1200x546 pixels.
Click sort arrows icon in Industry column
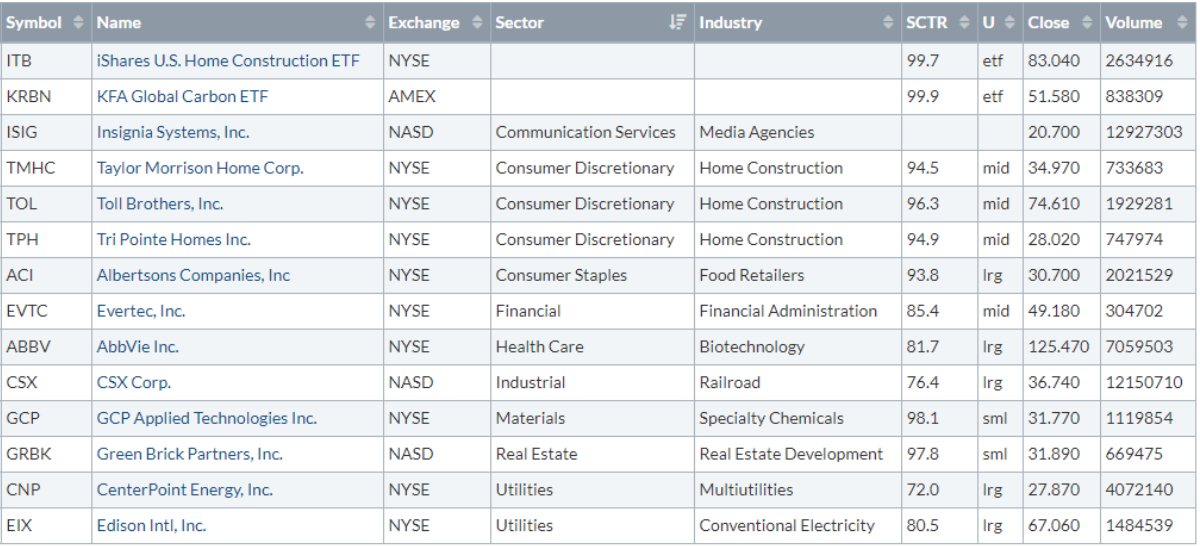click(888, 23)
